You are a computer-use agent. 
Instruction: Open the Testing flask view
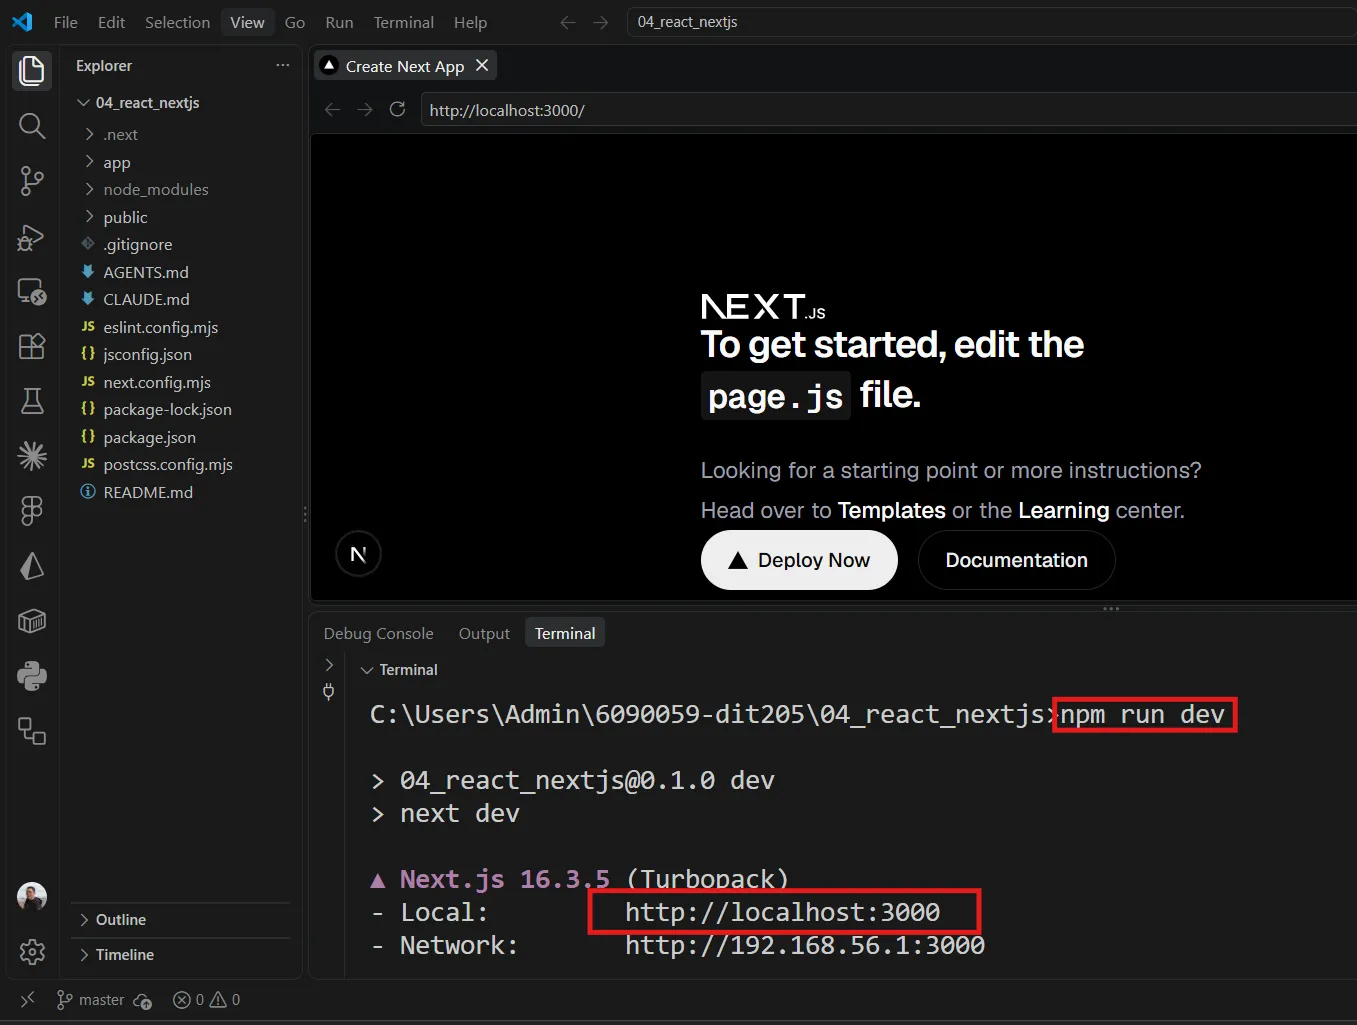[x=32, y=401]
